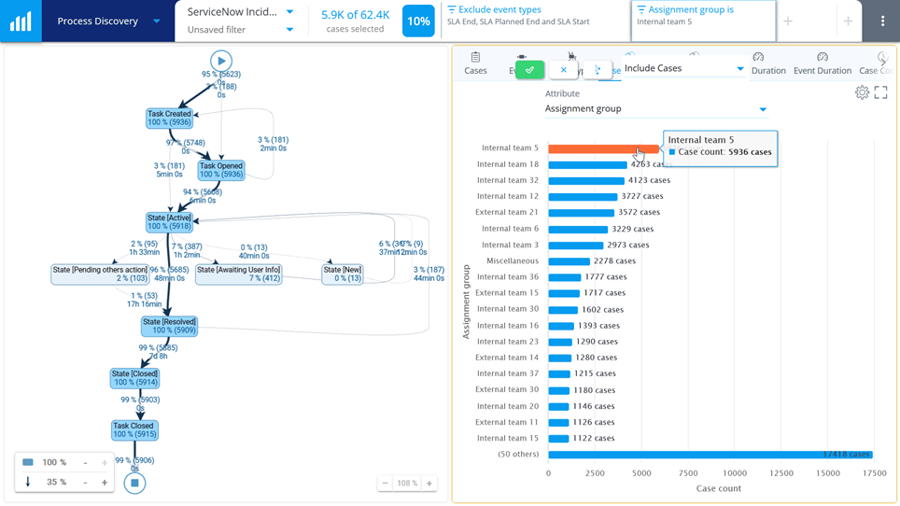Image resolution: width=900 pixels, height=506 pixels.
Task: Select the Internal team 3 bar
Action: pyautogui.click(x=576, y=246)
